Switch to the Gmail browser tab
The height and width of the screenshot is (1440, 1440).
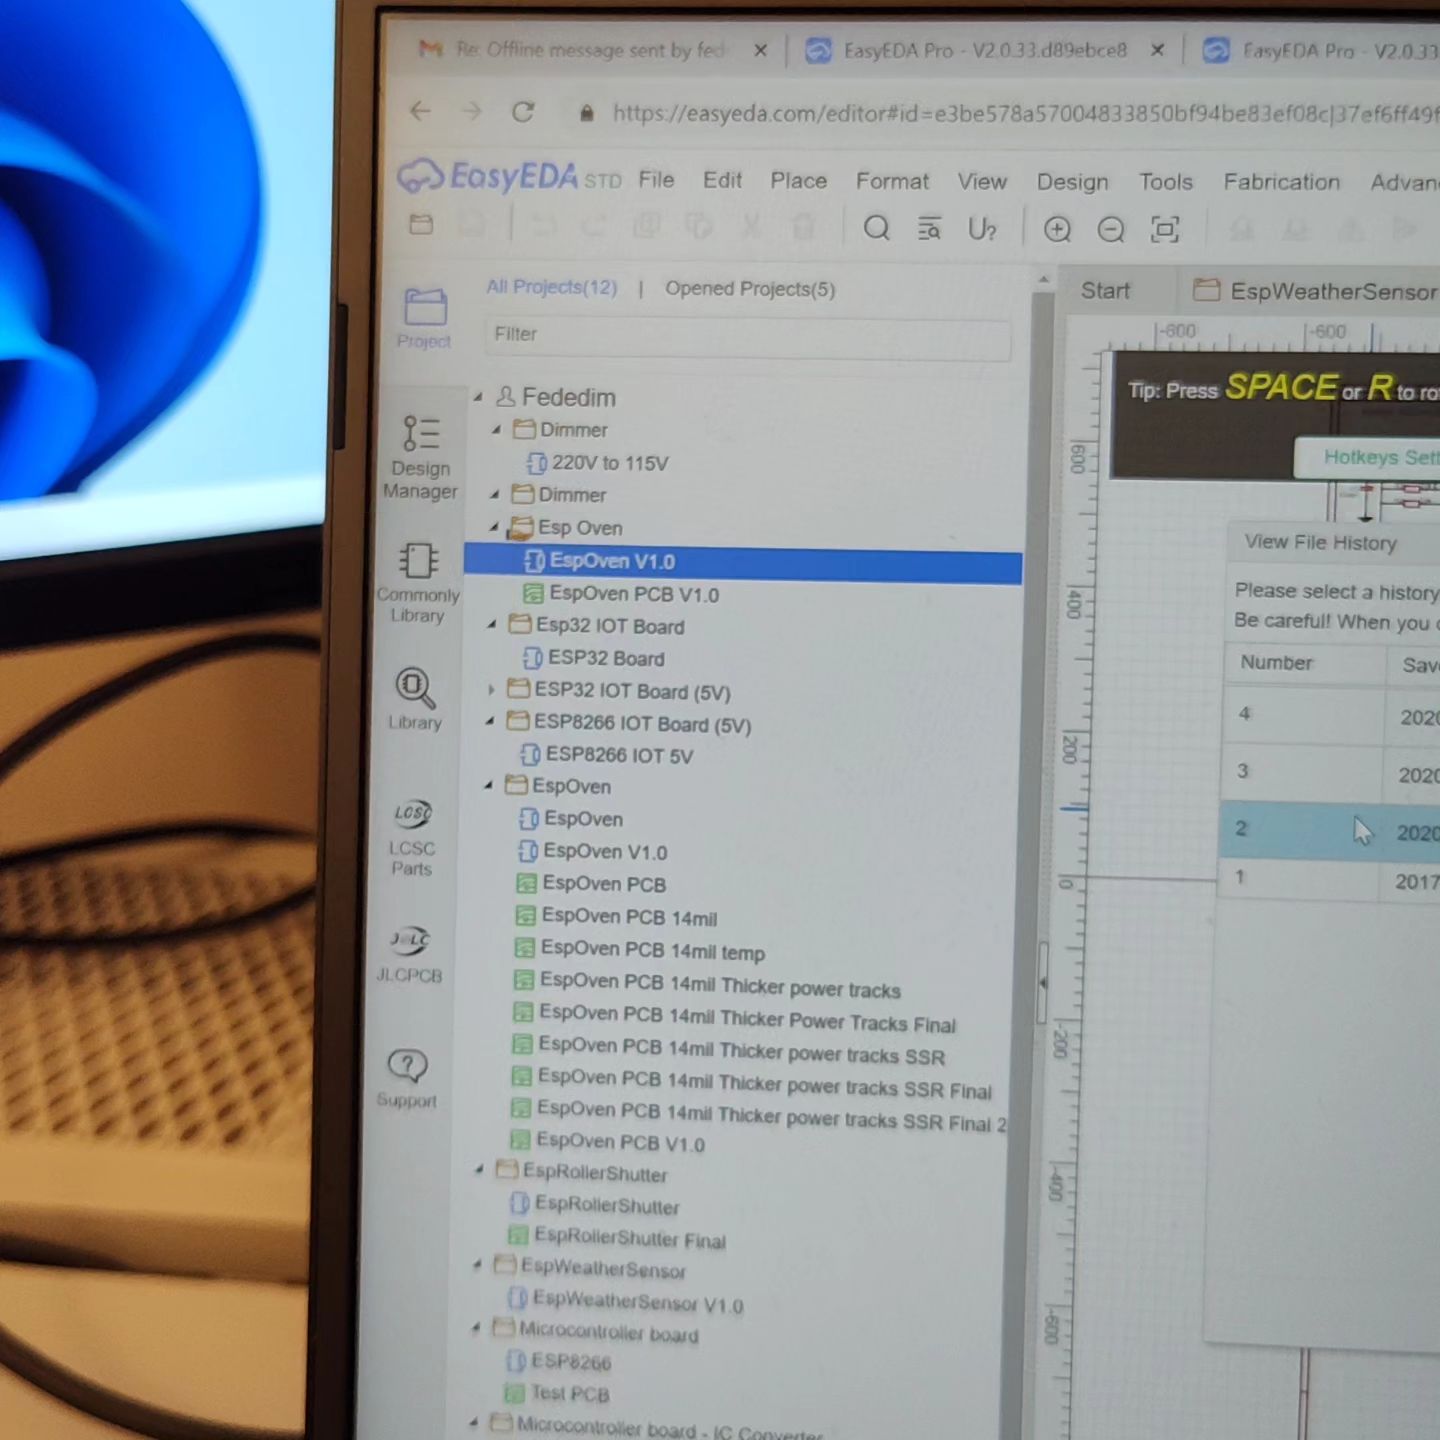[x=592, y=50]
